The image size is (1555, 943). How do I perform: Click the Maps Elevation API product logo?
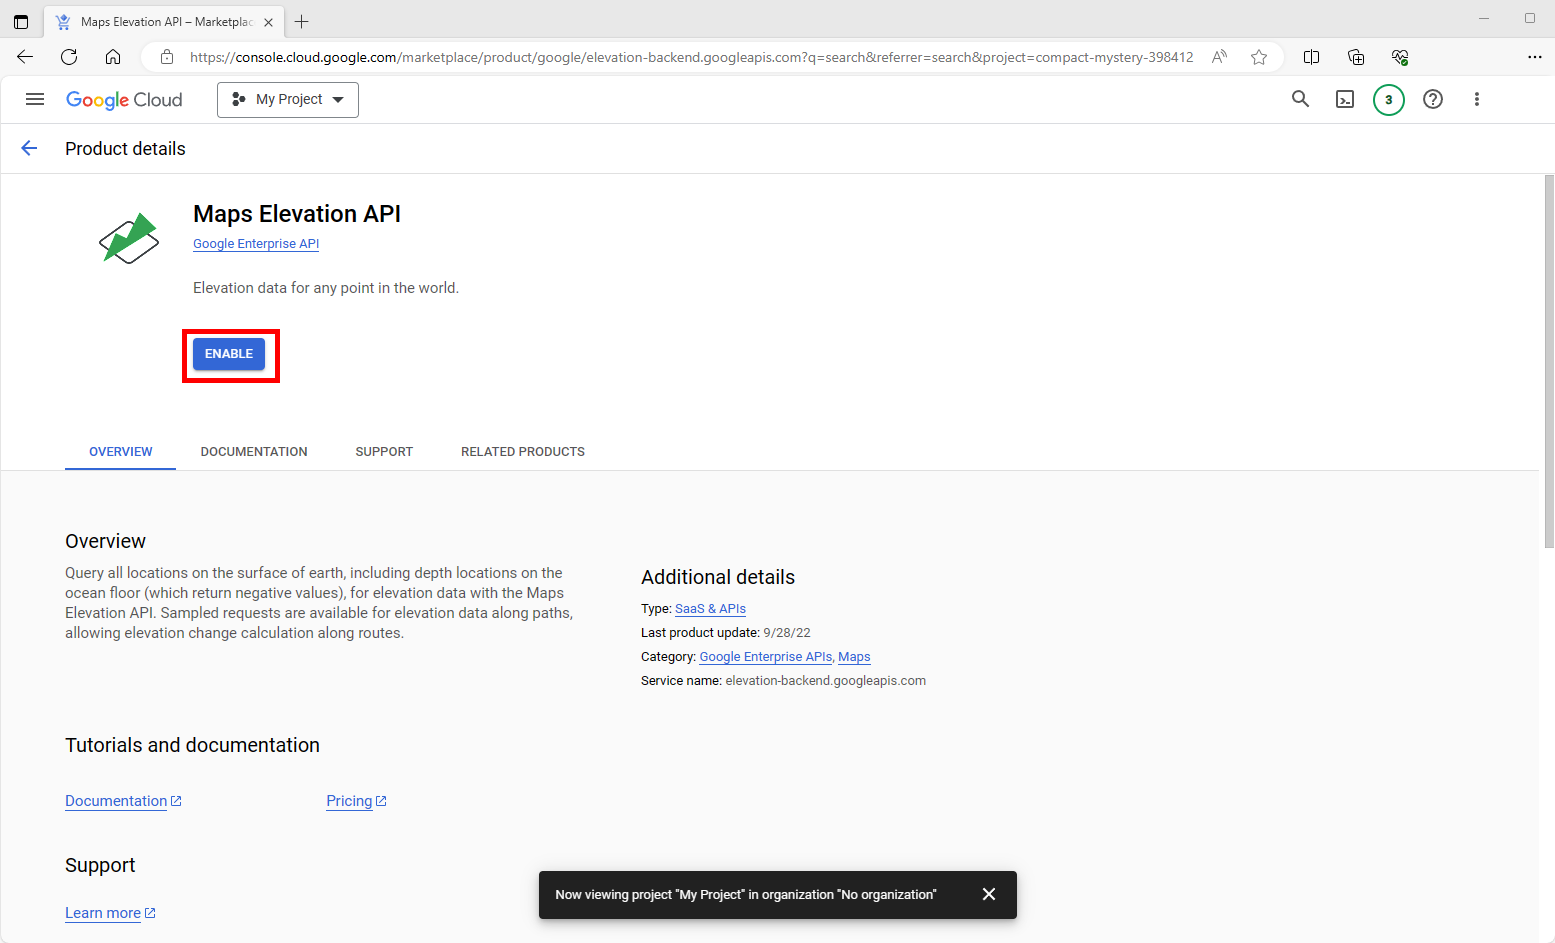tap(129, 238)
